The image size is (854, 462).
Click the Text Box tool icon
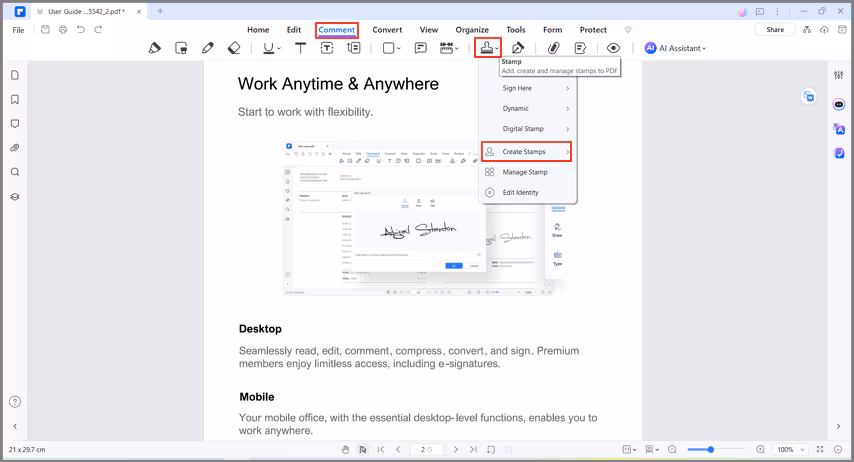point(326,48)
